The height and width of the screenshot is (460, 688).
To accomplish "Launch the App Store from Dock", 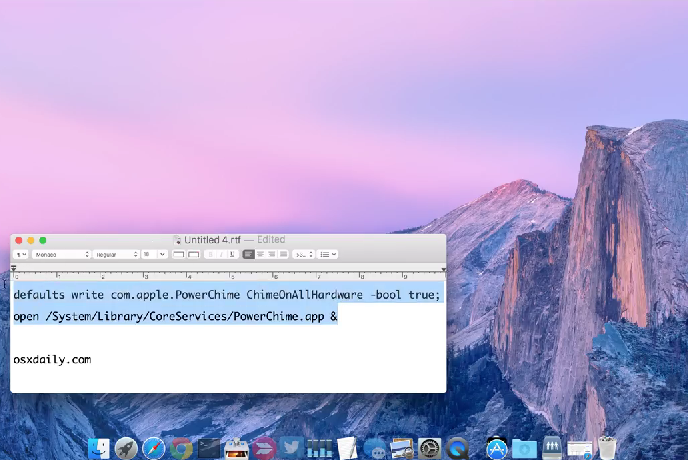I will 497,449.
